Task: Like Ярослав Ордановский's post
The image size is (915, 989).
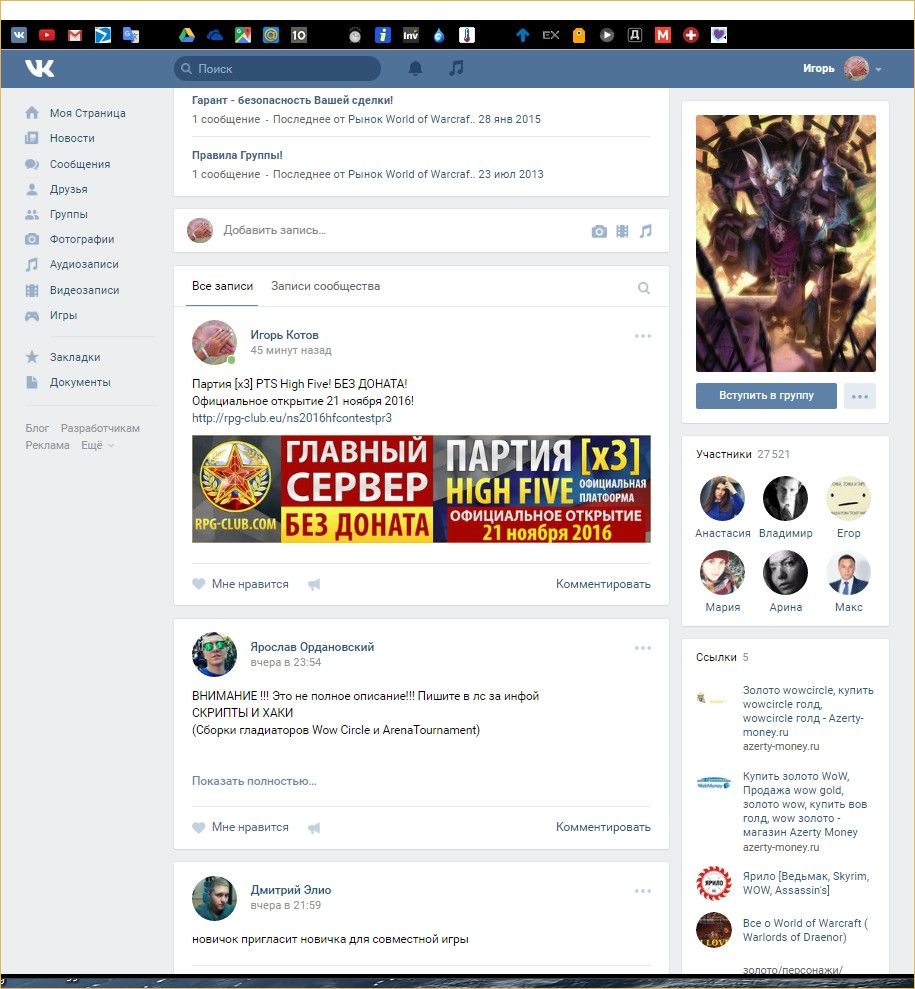Action: point(240,827)
